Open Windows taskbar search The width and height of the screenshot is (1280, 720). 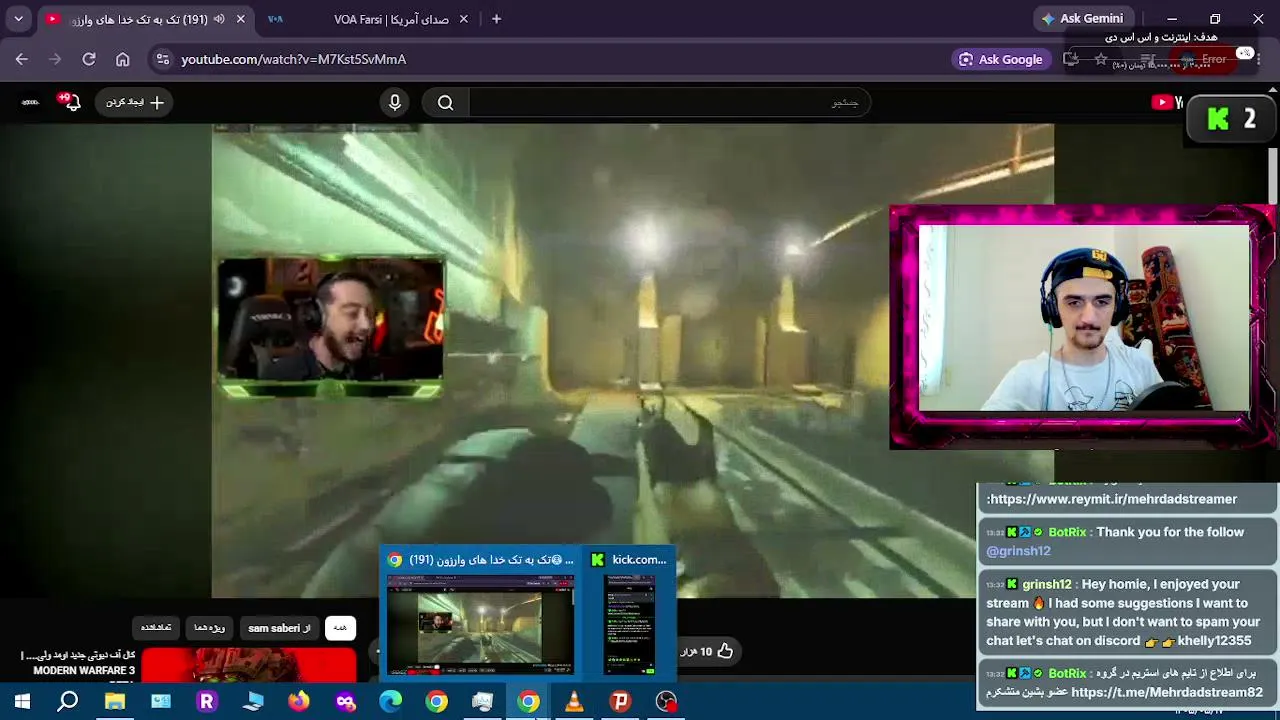[x=68, y=702]
